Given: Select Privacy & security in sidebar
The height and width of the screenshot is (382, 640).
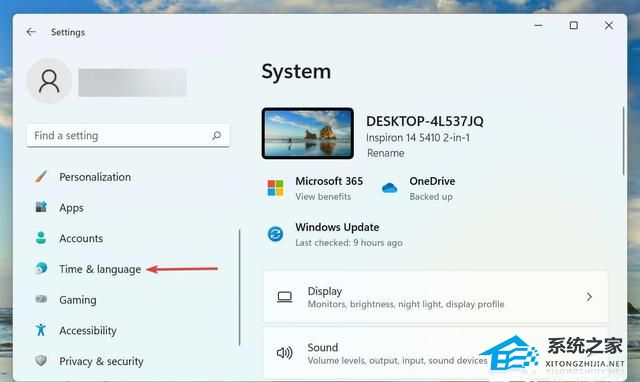Looking at the screenshot, I should pos(101,361).
